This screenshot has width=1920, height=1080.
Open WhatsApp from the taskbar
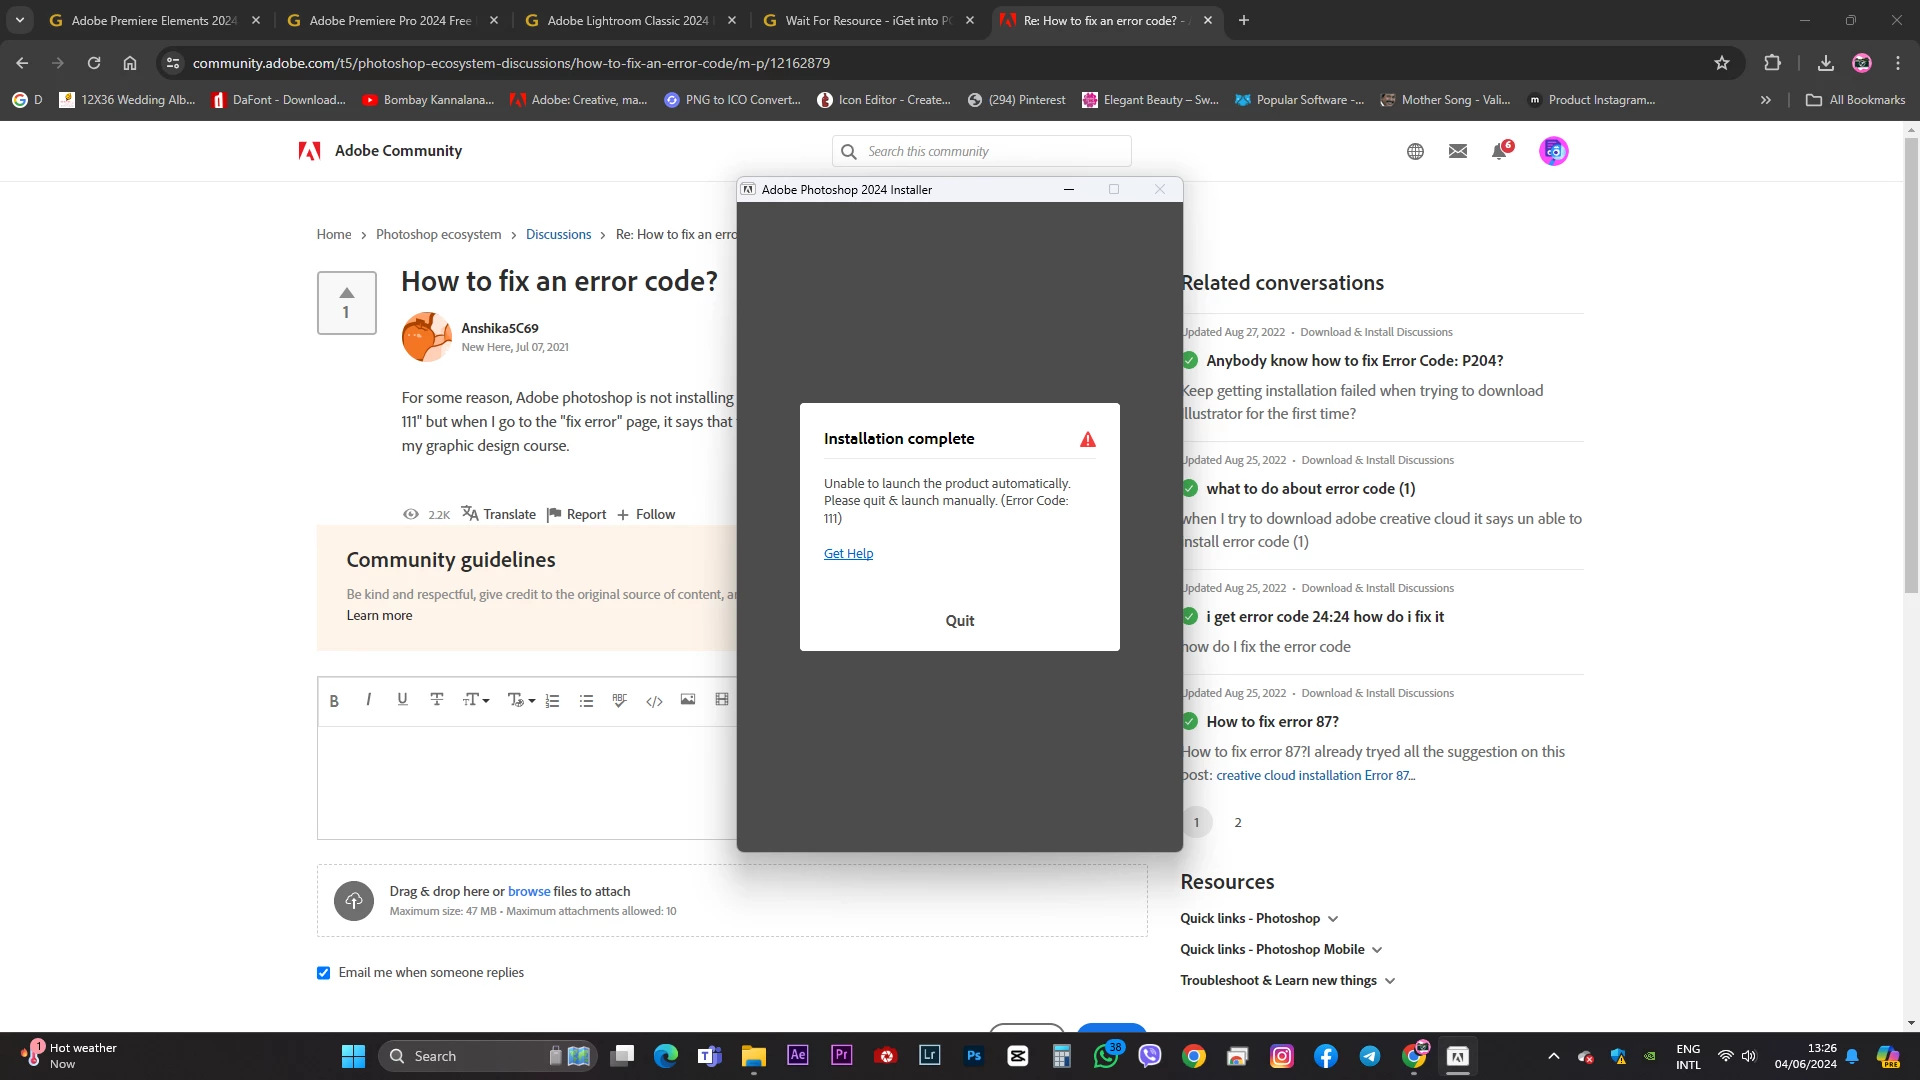pyautogui.click(x=1106, y=1056)
